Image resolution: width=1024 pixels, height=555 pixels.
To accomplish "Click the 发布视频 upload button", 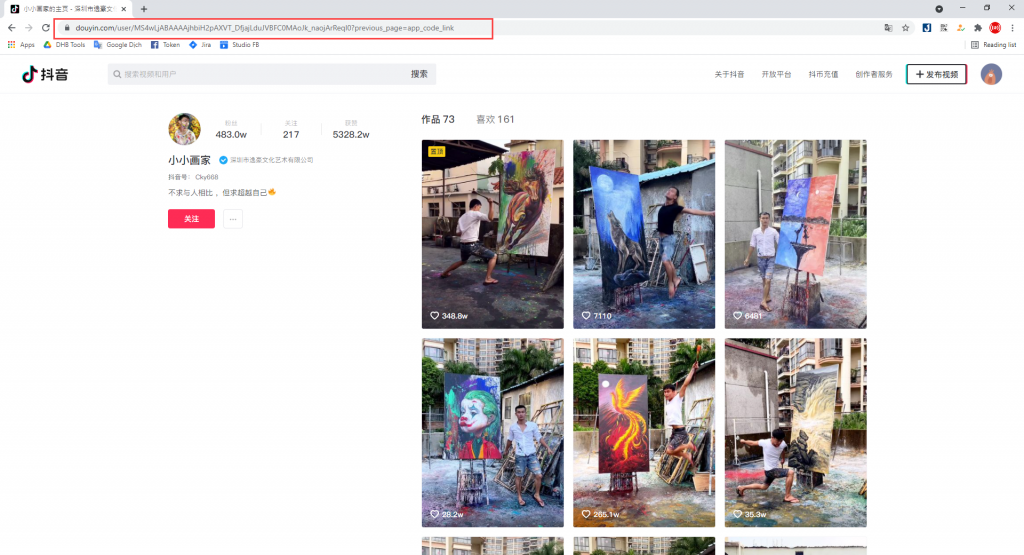I will (936, 74).
